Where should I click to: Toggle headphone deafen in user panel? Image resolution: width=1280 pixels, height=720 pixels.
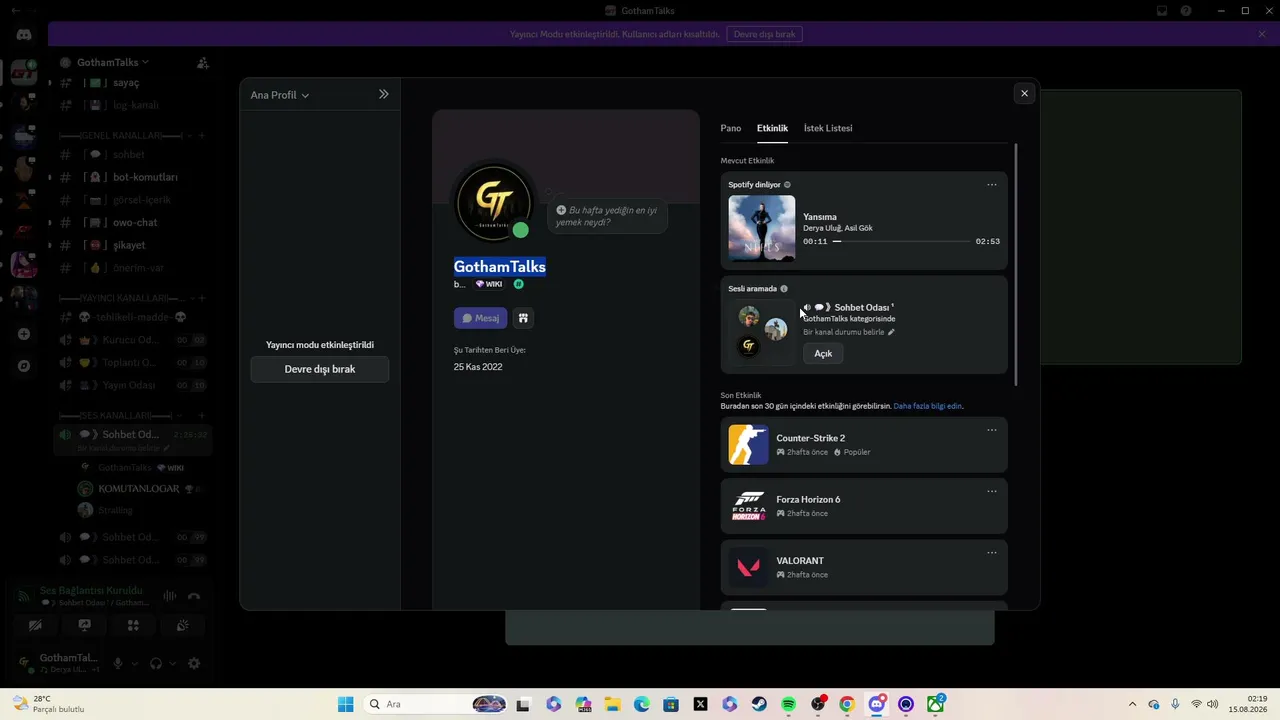click(x=156, y=663)
